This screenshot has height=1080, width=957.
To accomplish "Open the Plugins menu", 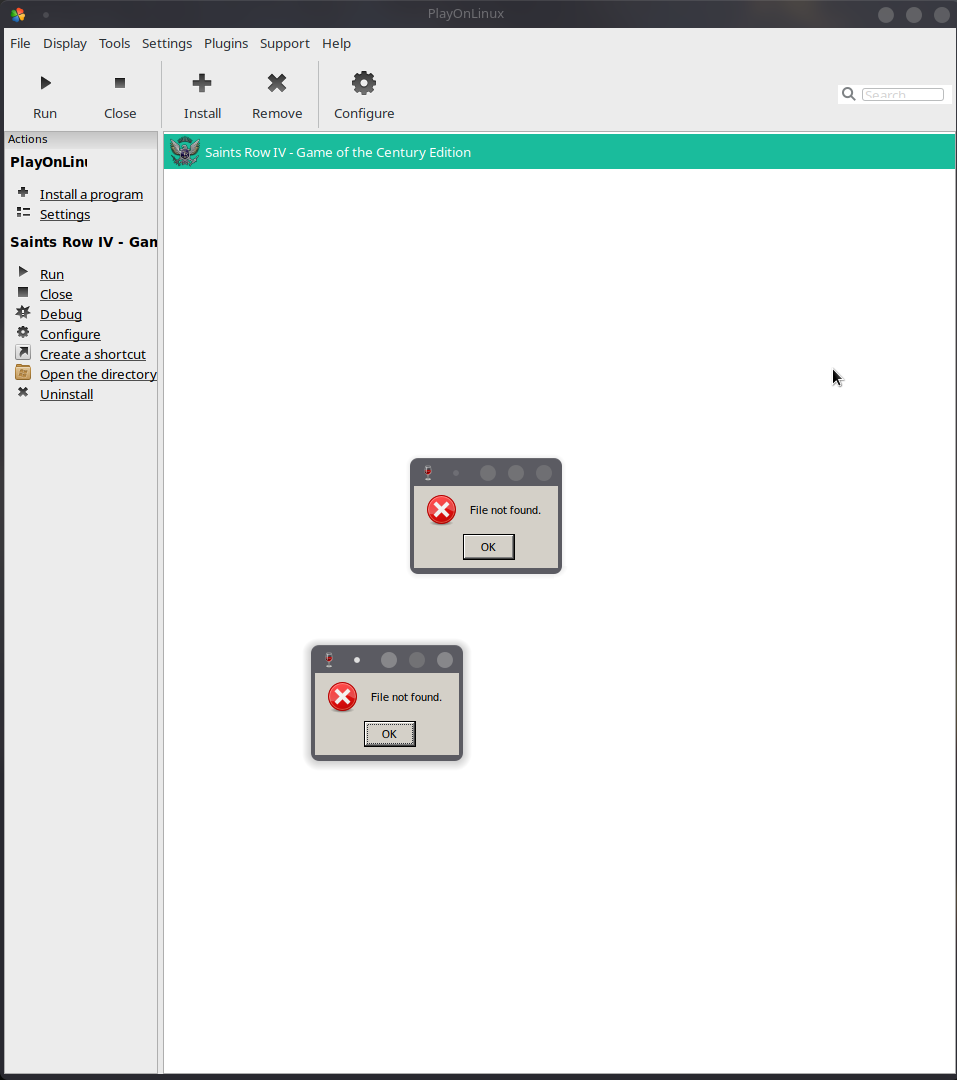I will (226, 43).
